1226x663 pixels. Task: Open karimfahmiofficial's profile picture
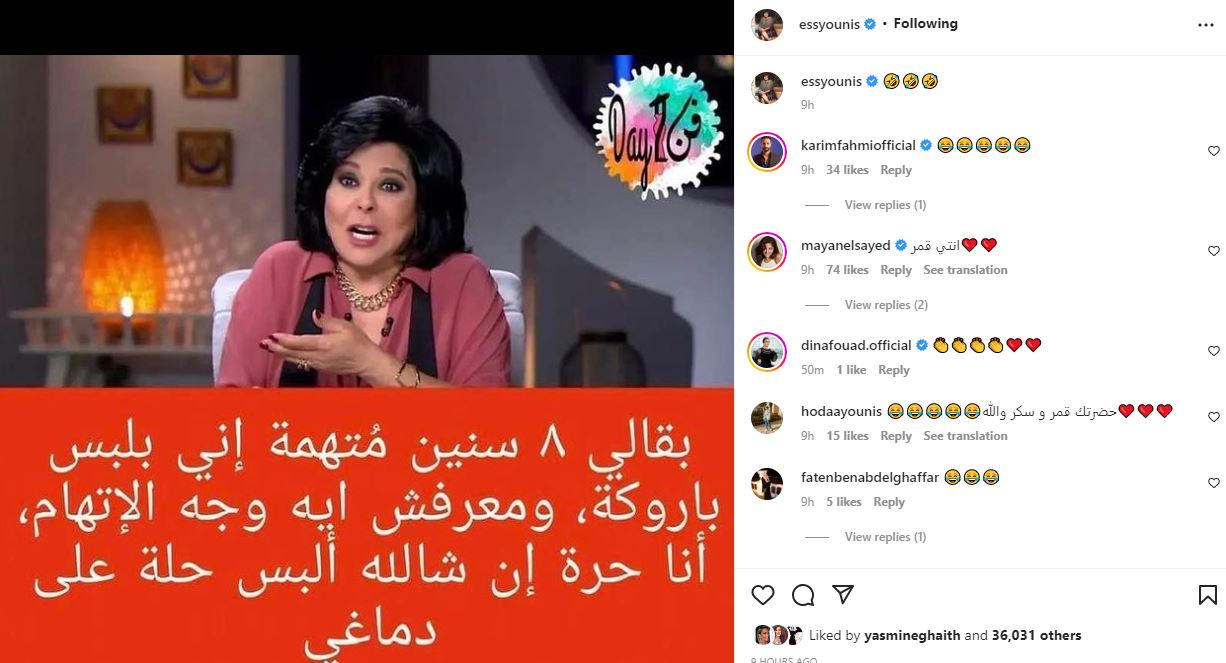pos(767,151)
